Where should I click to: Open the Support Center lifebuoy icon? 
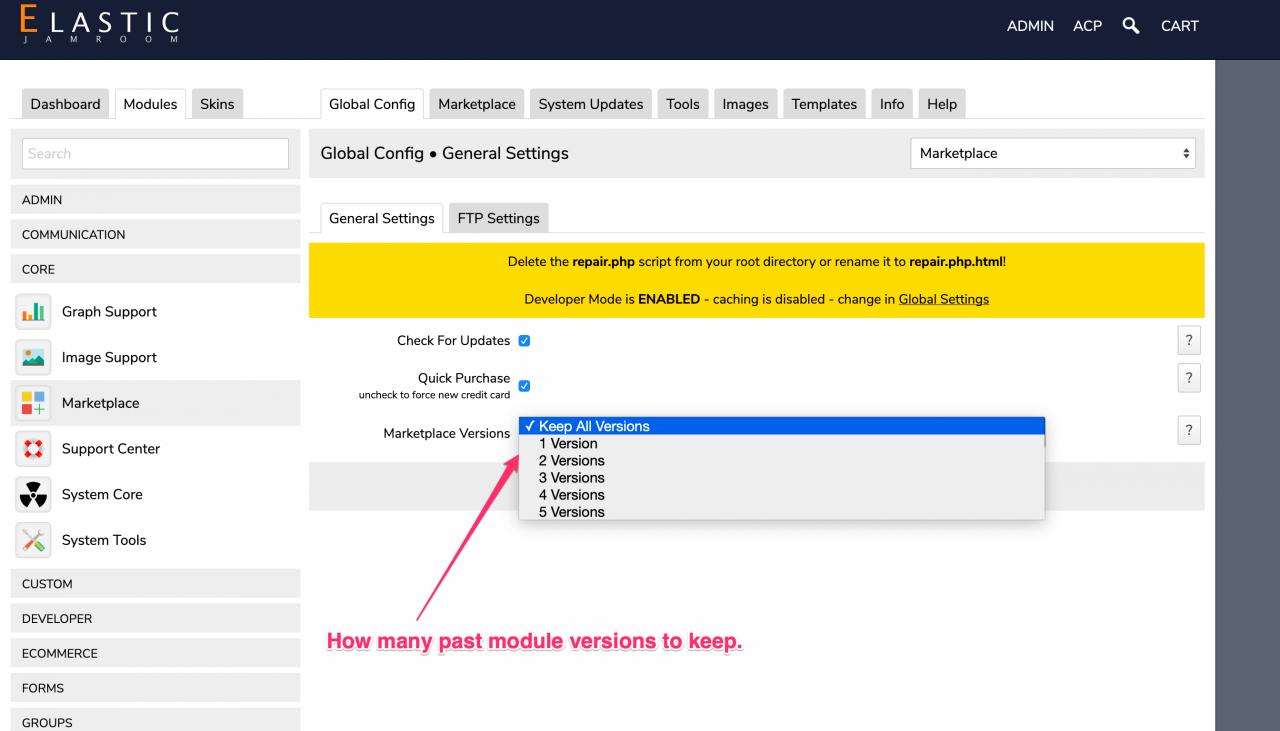[33, 449]
